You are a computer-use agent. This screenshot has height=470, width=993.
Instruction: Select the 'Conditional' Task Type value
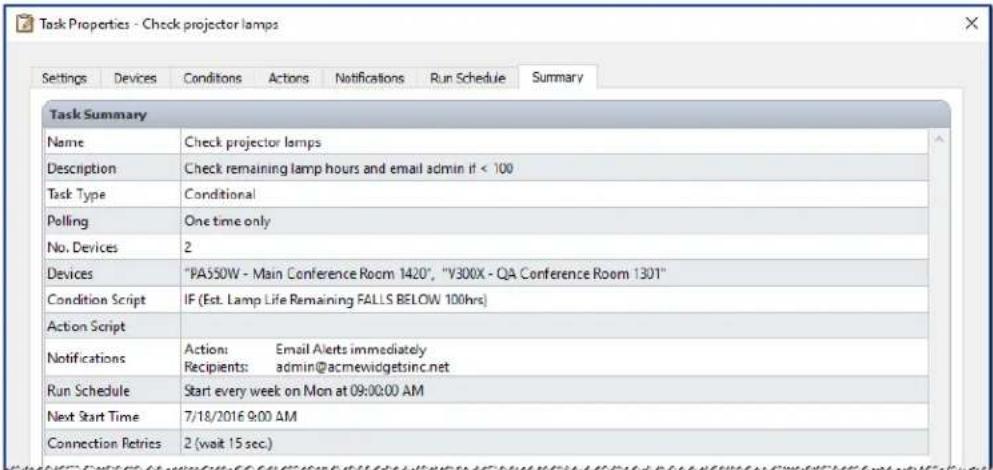(x=220, y=193)
